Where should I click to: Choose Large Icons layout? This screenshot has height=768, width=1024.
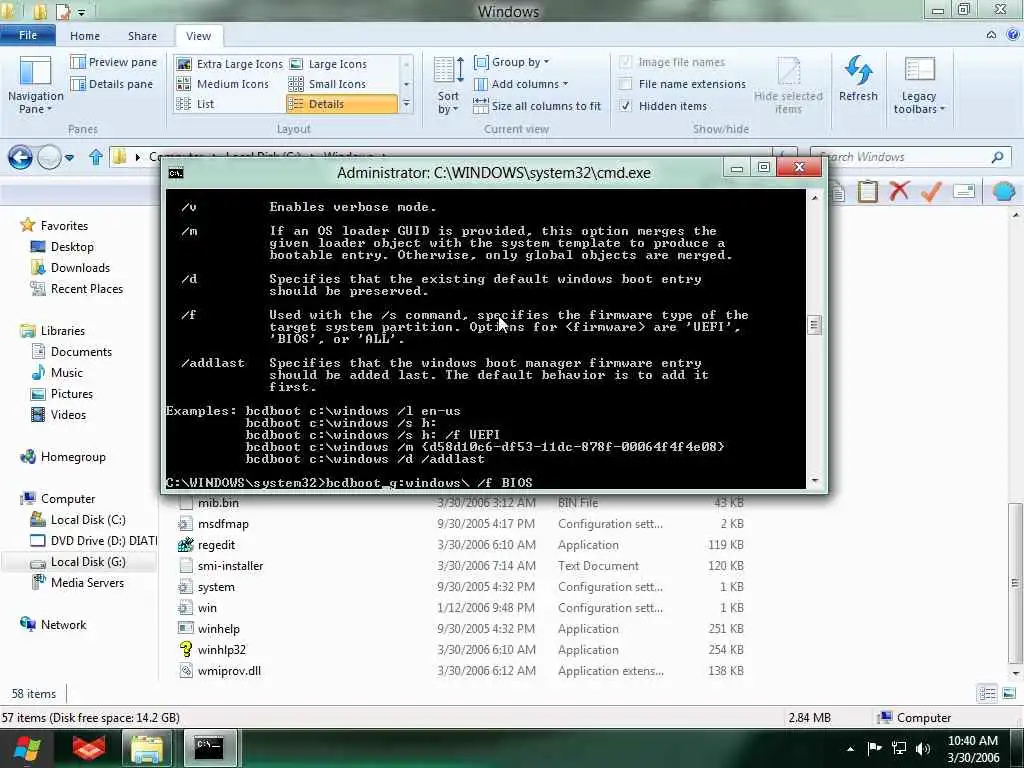[328, 64]
